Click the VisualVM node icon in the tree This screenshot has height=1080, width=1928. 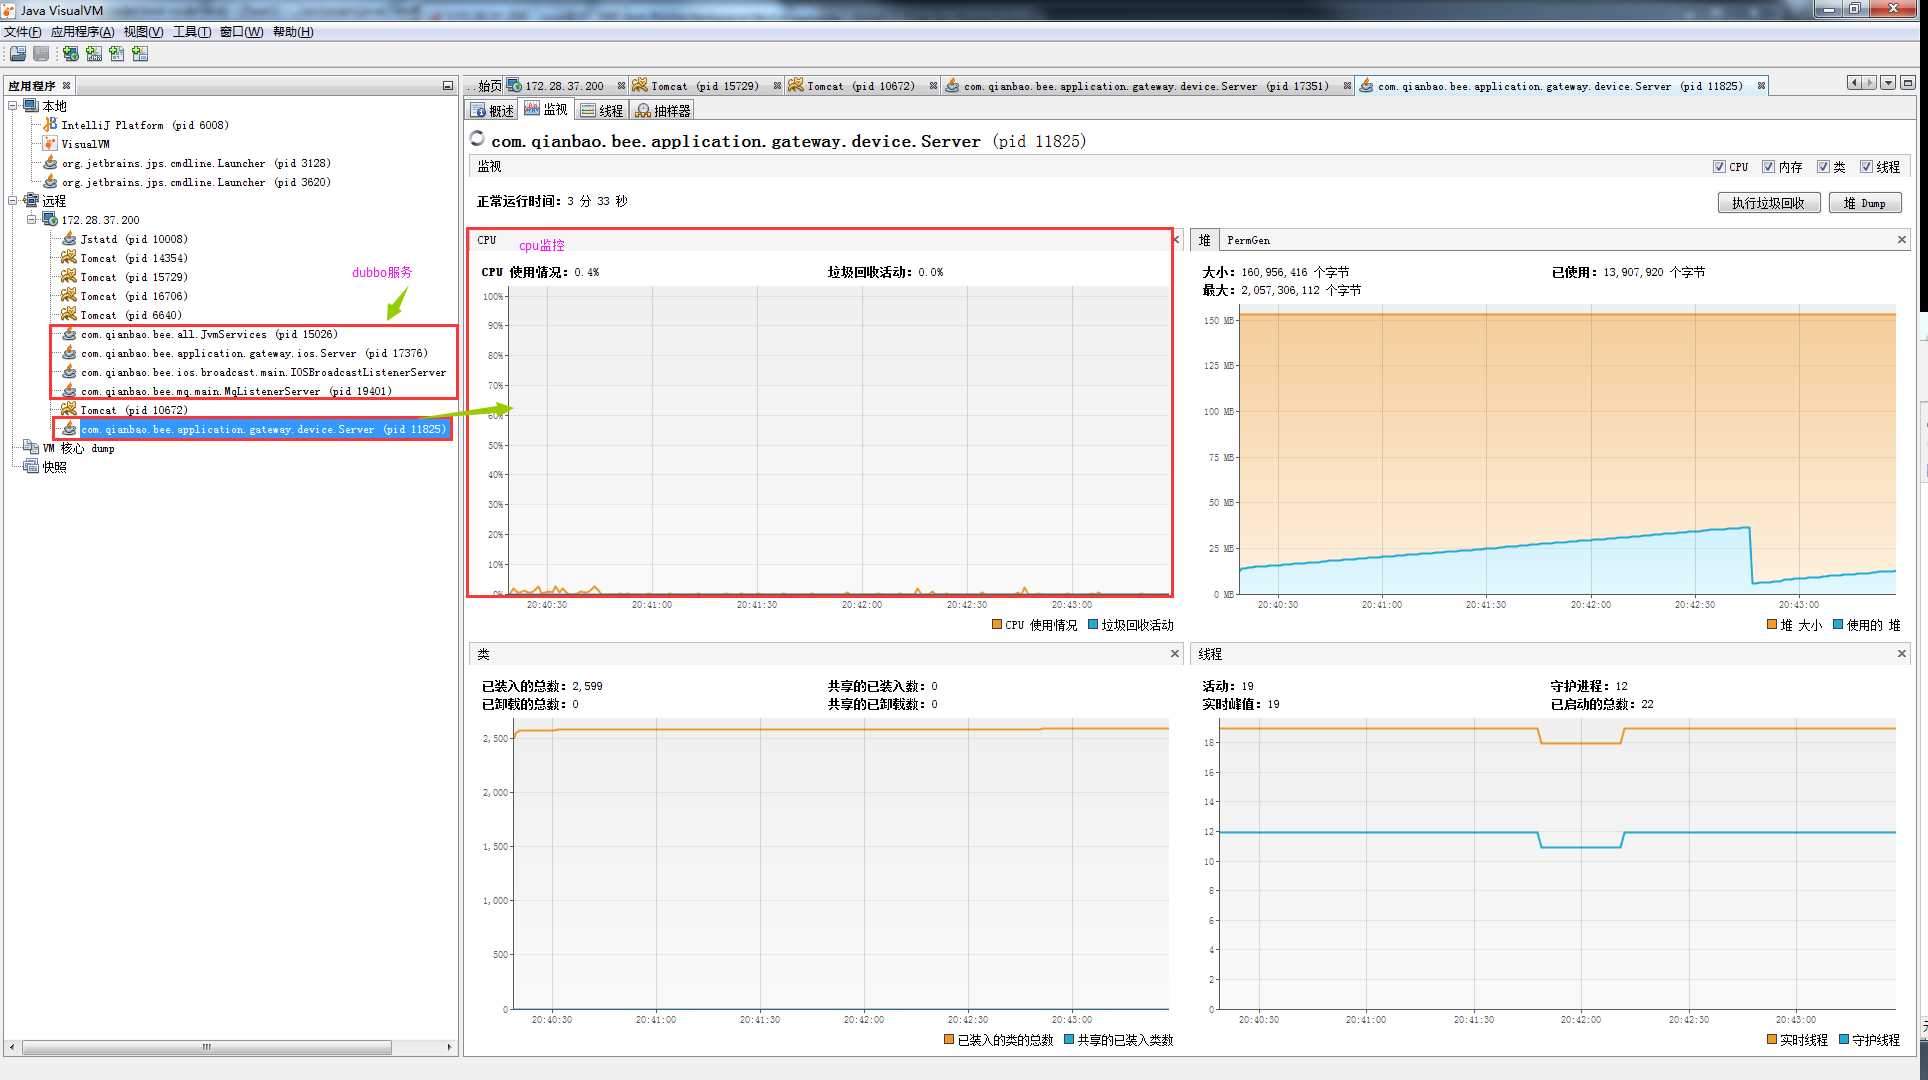50,144
